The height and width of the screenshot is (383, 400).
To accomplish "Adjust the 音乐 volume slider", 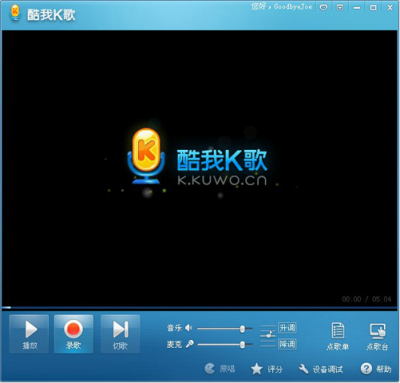I will point(225,329).
